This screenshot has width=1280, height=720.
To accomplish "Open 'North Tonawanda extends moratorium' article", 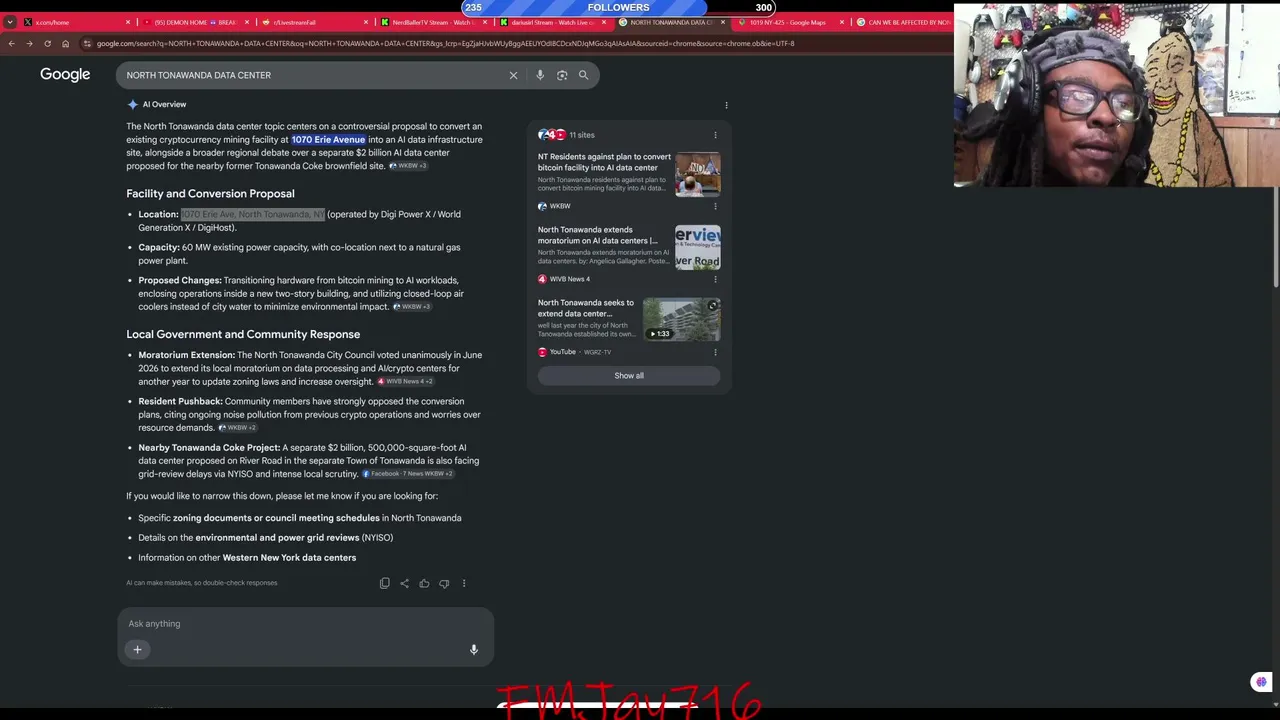I will [598, 235].
